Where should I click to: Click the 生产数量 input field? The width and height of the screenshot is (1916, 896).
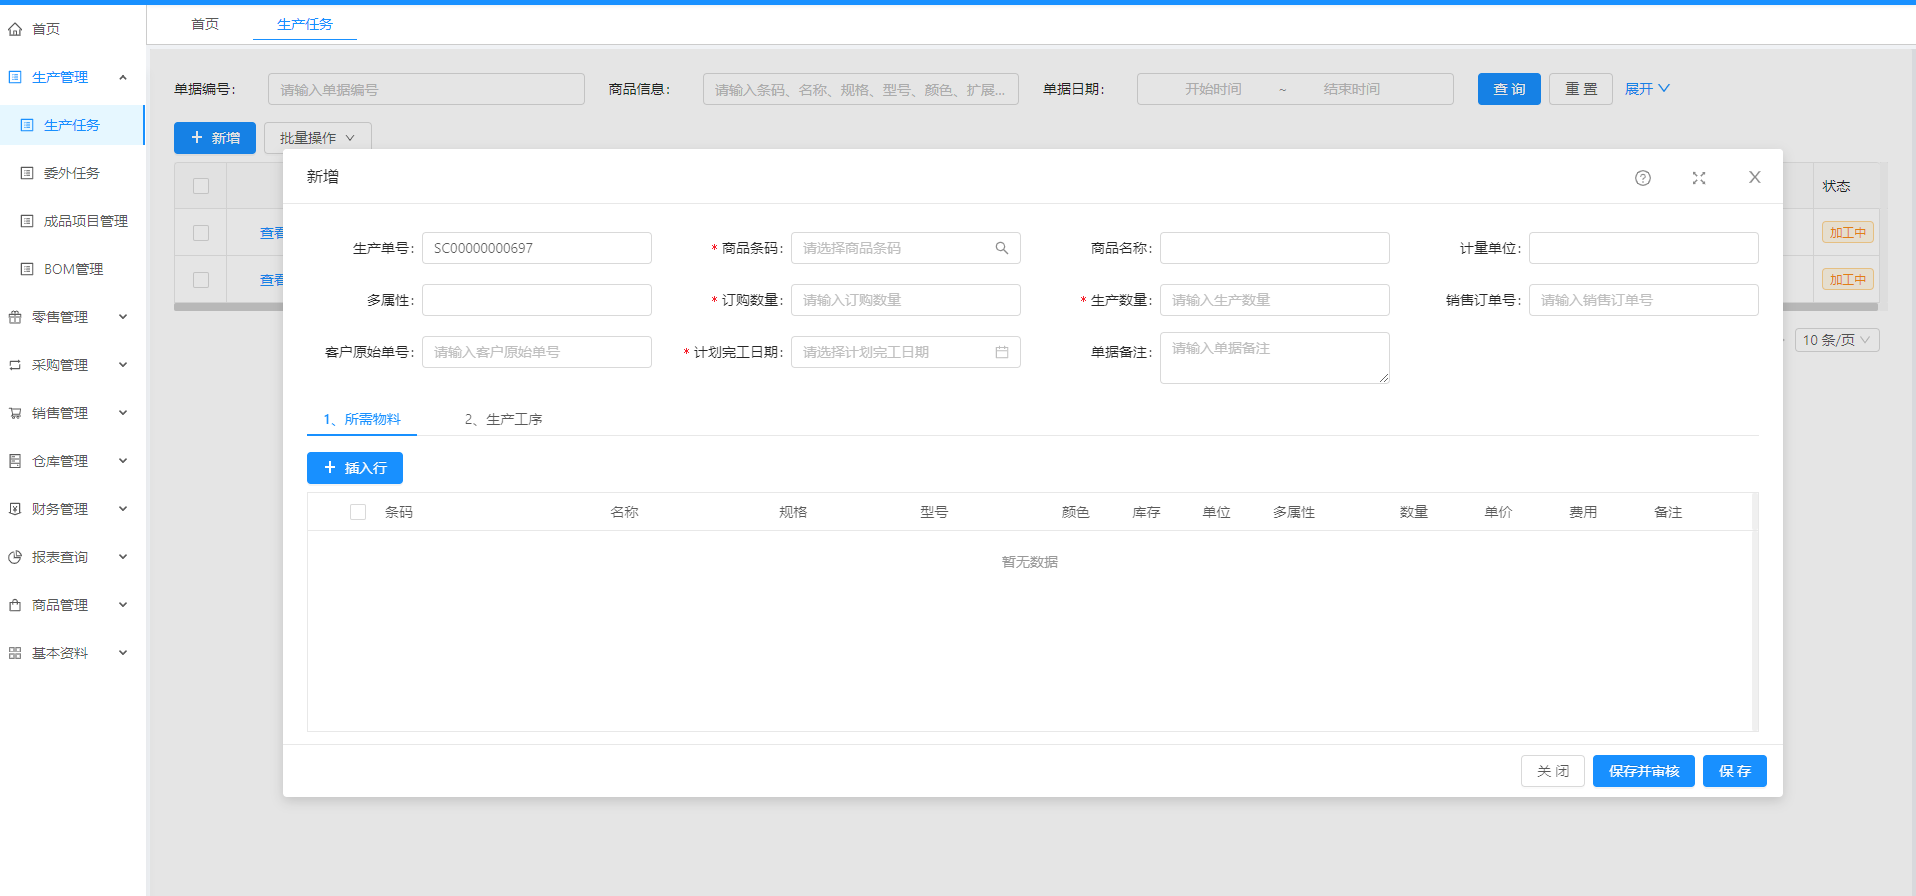point(1275,300)
